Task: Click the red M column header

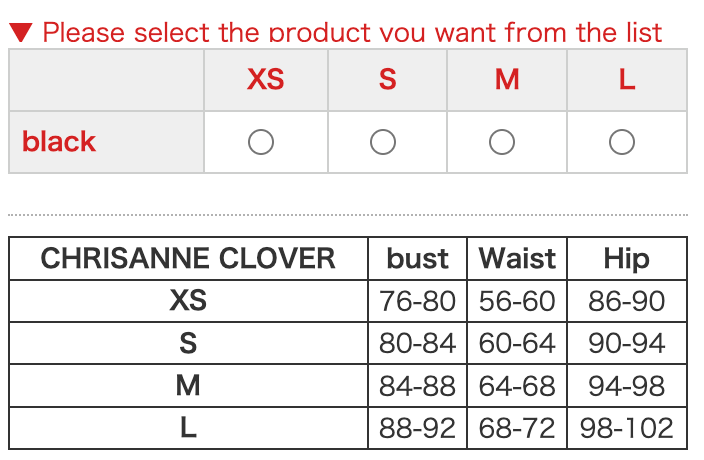Action: click(x=507, y=80)
